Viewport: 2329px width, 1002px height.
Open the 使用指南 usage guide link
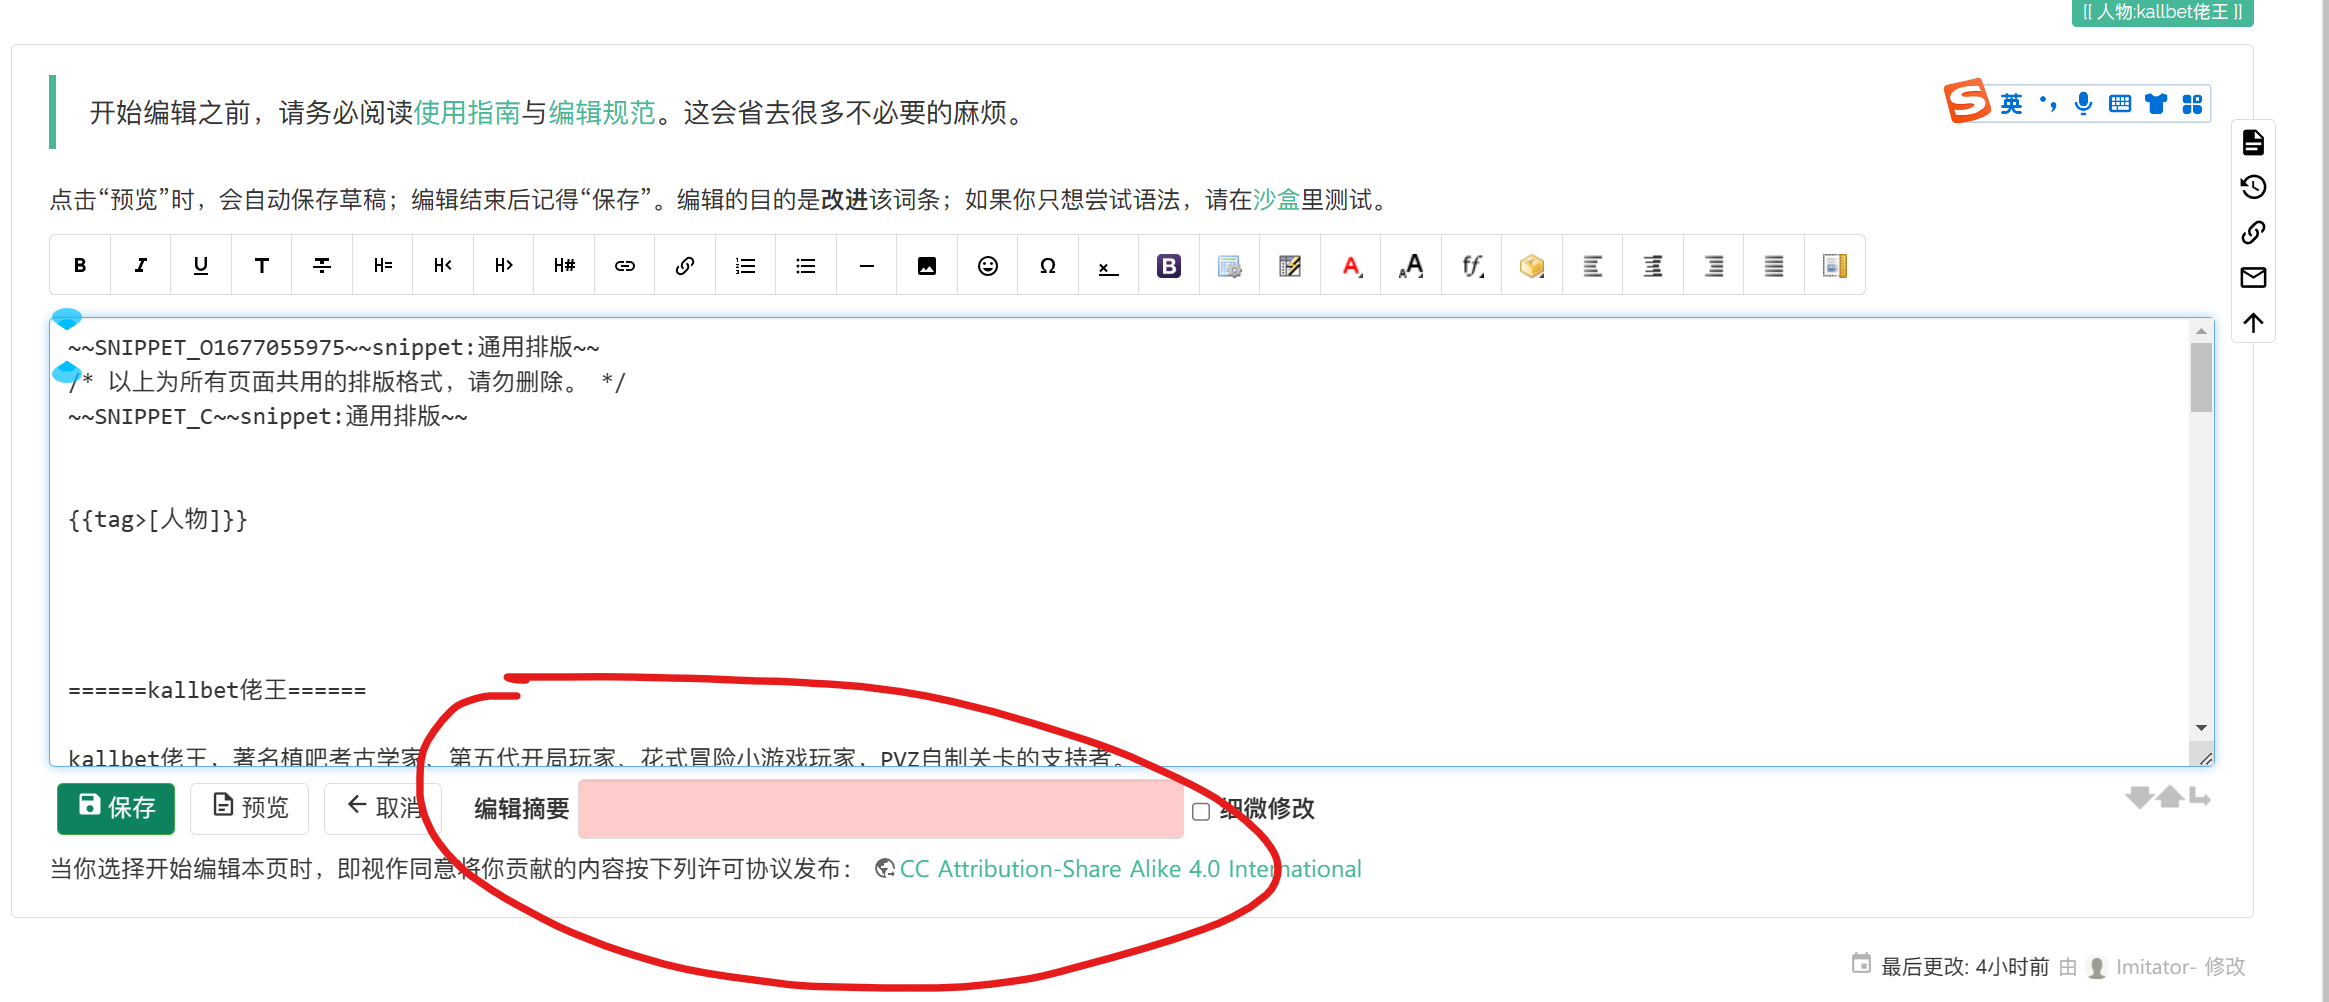coord(467,113)
